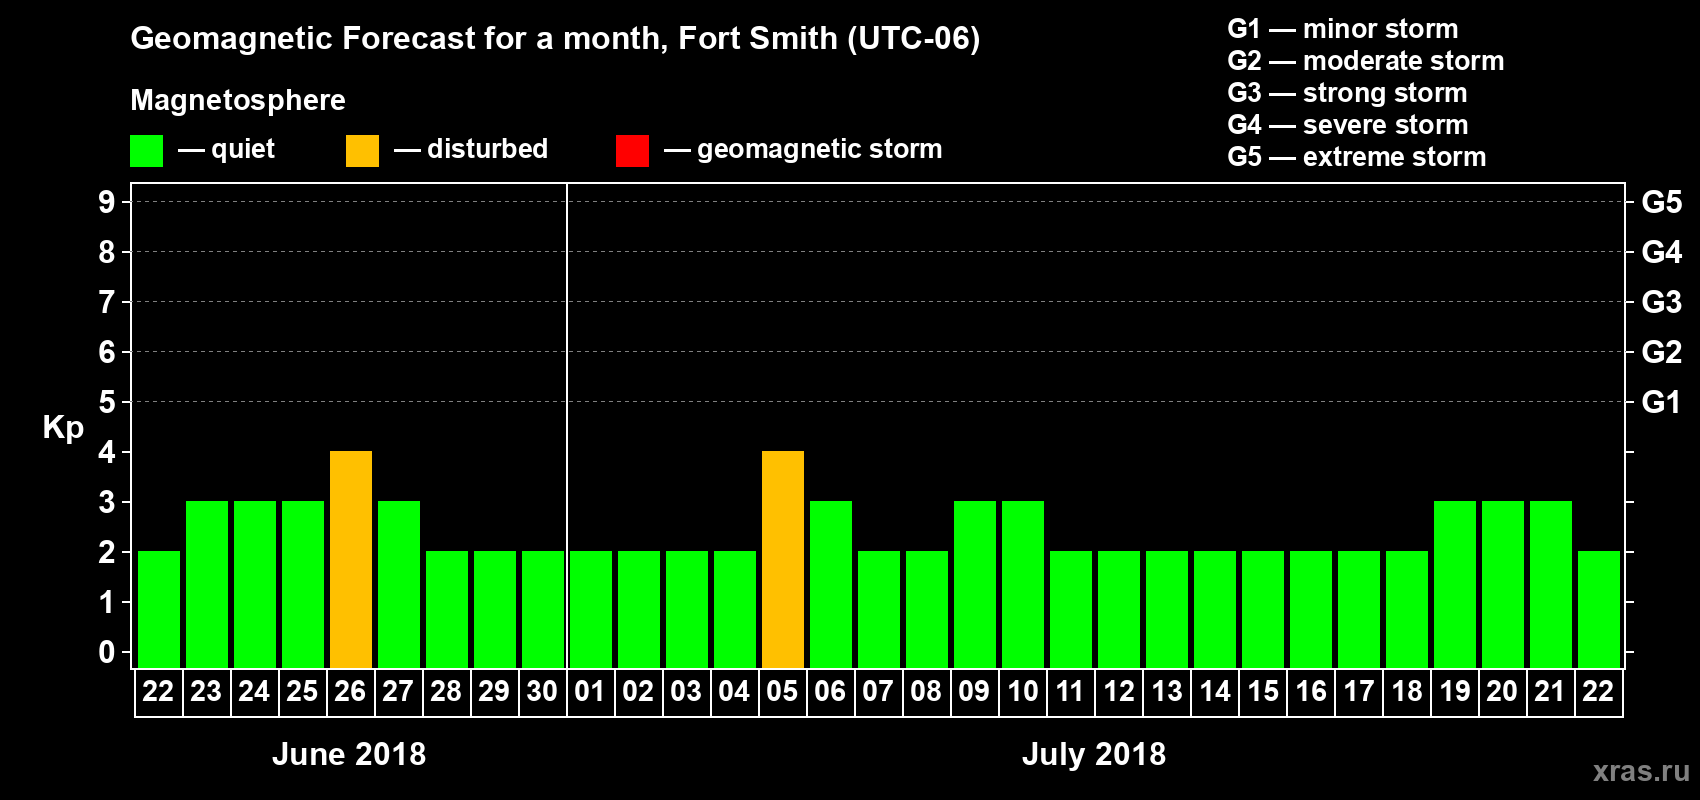
Task: Click the 'G5 — extreme storm' legend line
Action: point(1357,157)
